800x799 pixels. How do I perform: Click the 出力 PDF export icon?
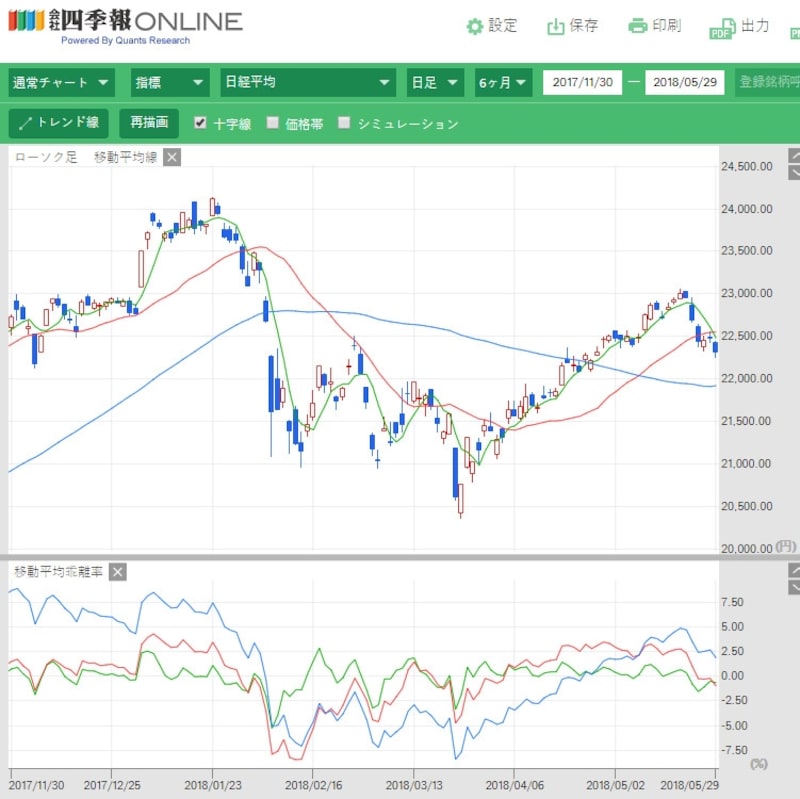pyautogui.click(x=720, y=30)
